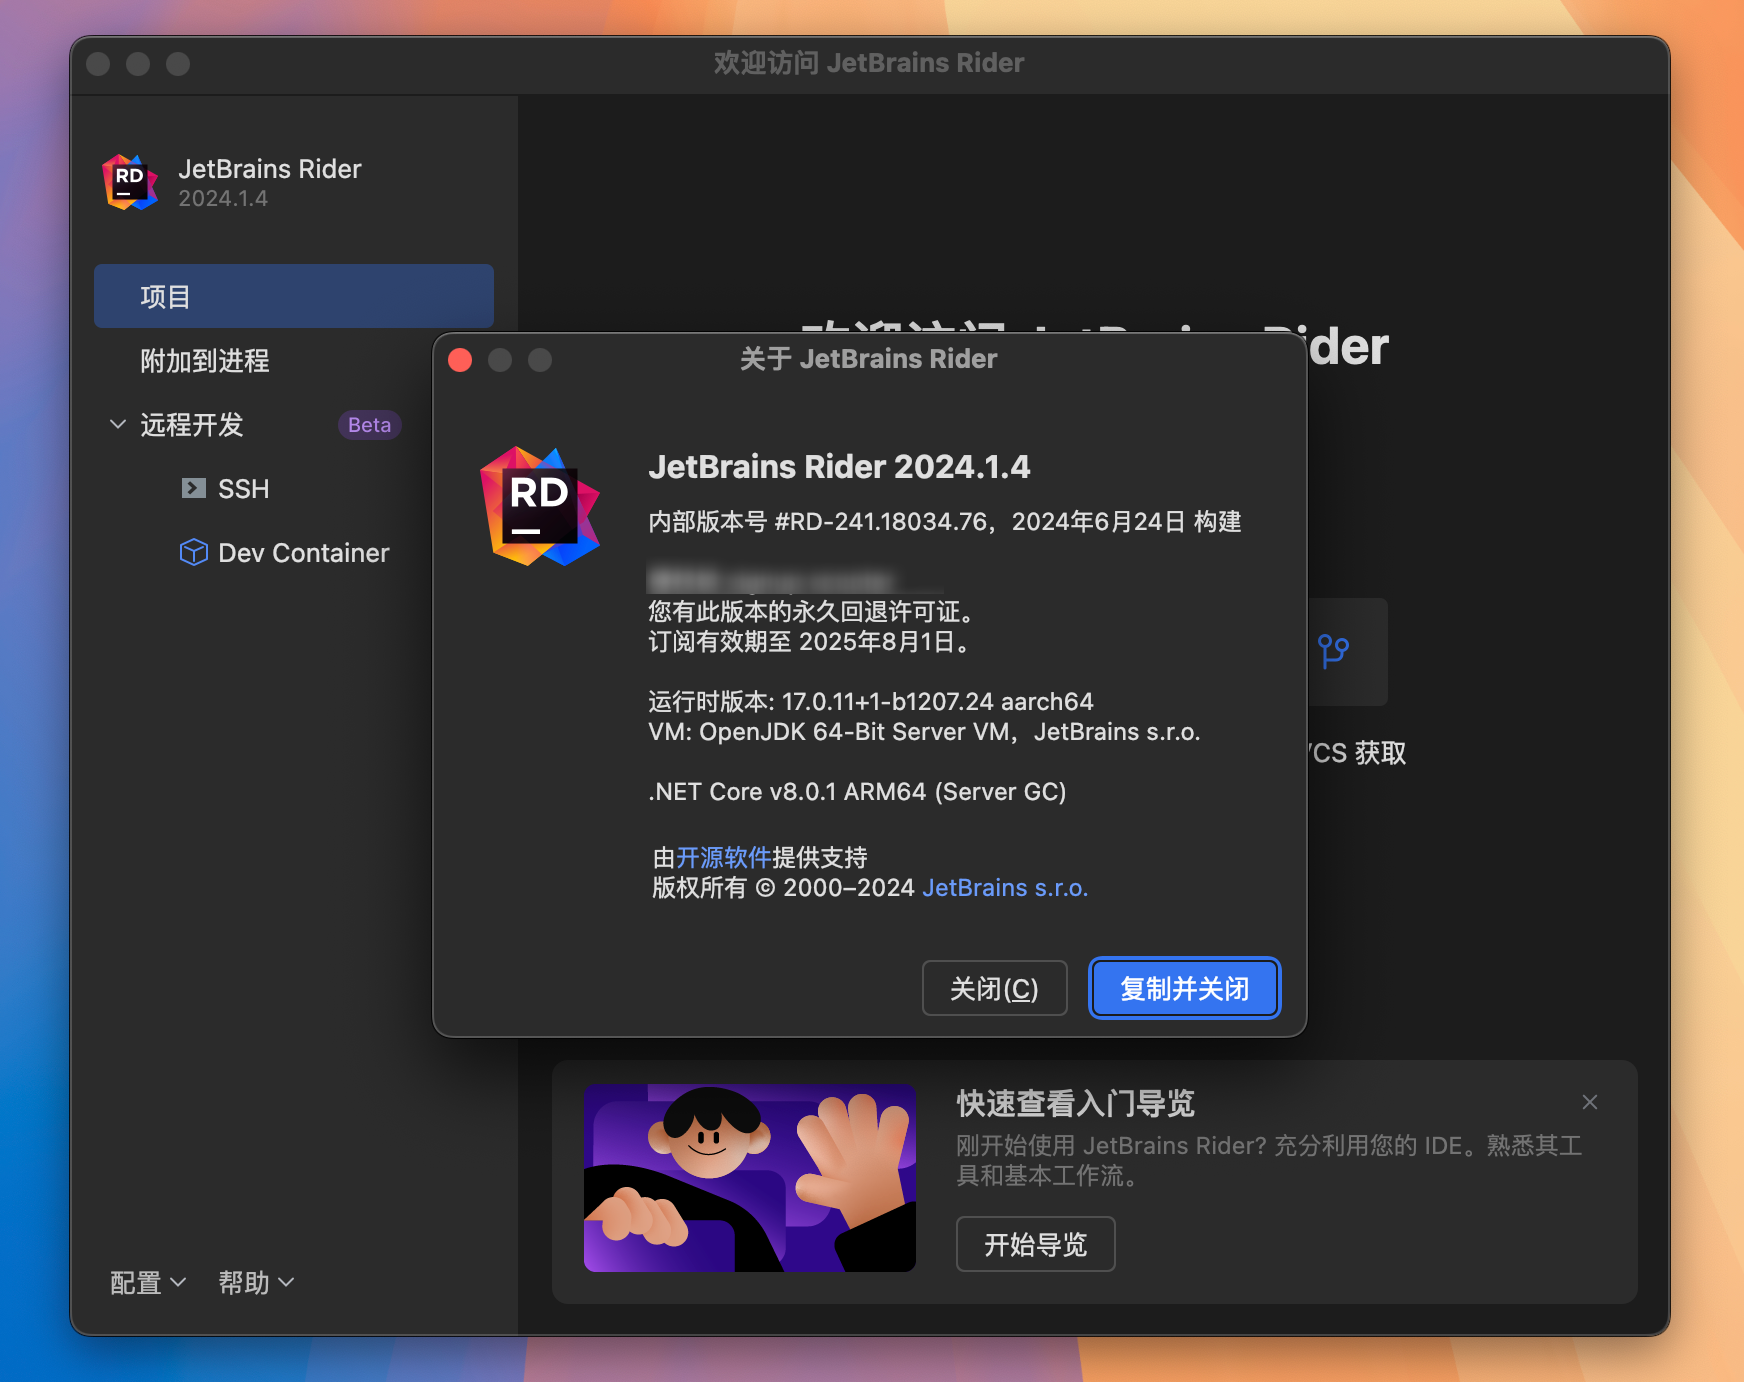The height and width of the screenshot is (1382, 1744).
Task: Select 附加到进程 in sidebar
Action: click(205, 360)
